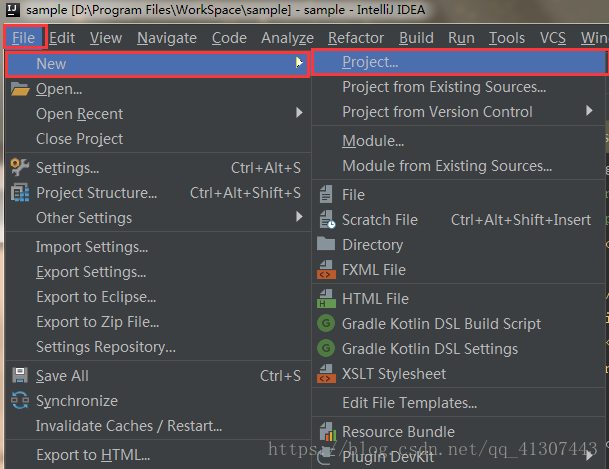Select the Open... menu entry

click(158, 89)
